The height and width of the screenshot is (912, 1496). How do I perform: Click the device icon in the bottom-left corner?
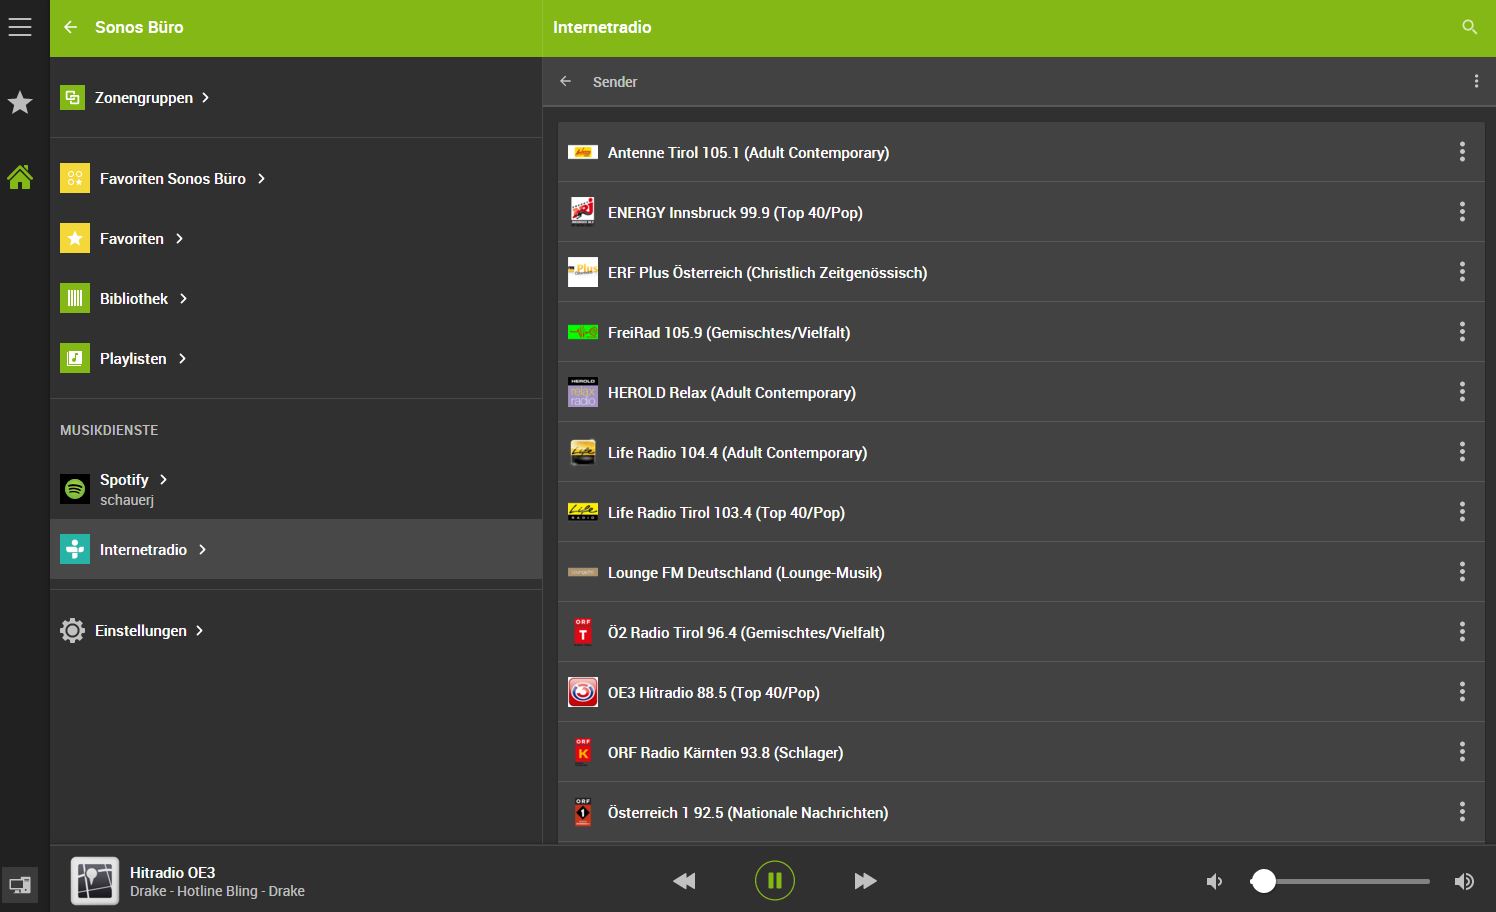click(20, 884)
